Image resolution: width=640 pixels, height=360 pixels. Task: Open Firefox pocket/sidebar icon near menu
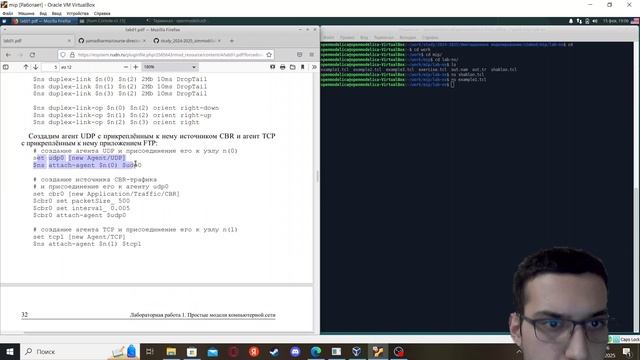click(300, 55)
